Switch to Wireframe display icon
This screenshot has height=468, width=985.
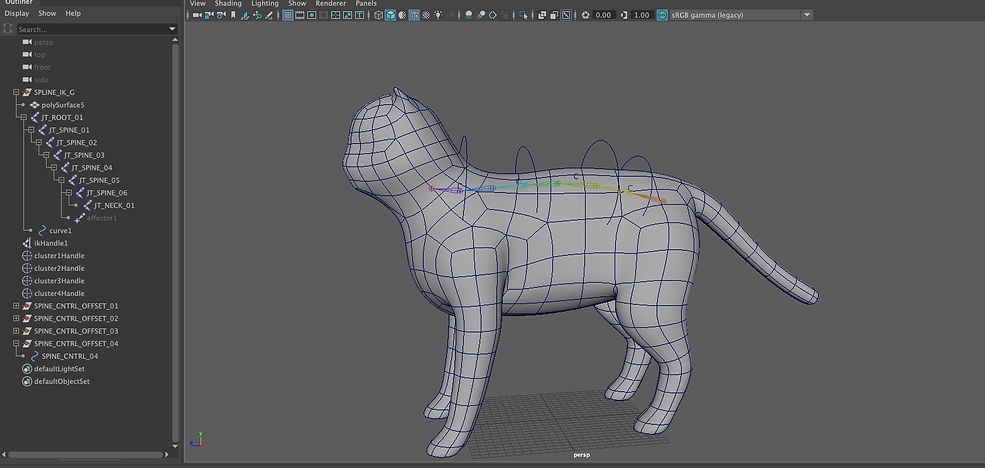pyautogui.click(x=379, y=15)
